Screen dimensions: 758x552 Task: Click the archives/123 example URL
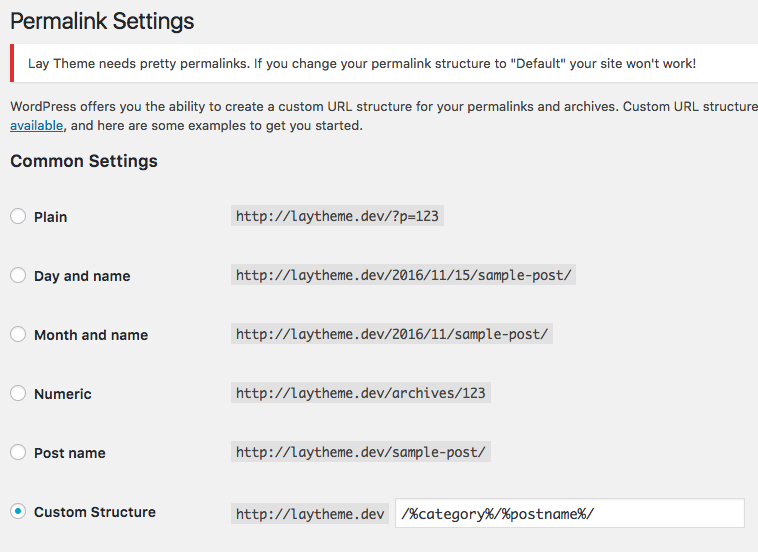(360, 393)
